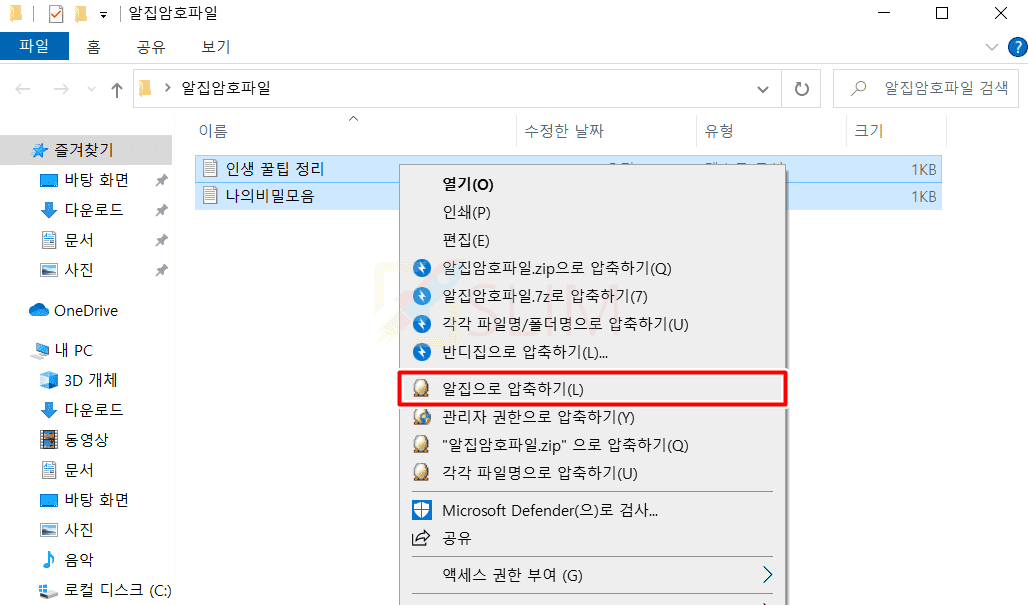1028x605 pixels.
Task: Click the refresh button beside the address bar
Action: click(x=801, y=88)
